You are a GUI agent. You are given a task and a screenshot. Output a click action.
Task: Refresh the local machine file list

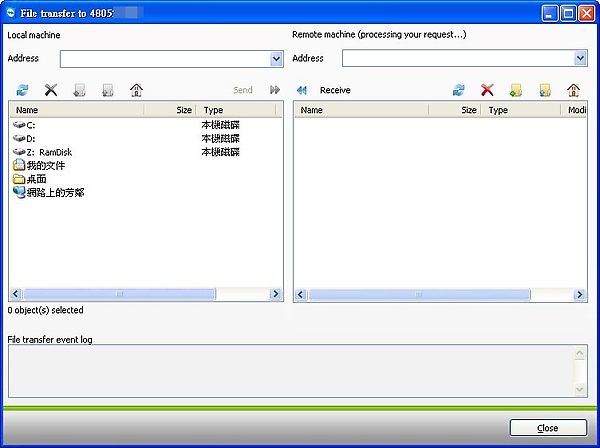23,90
